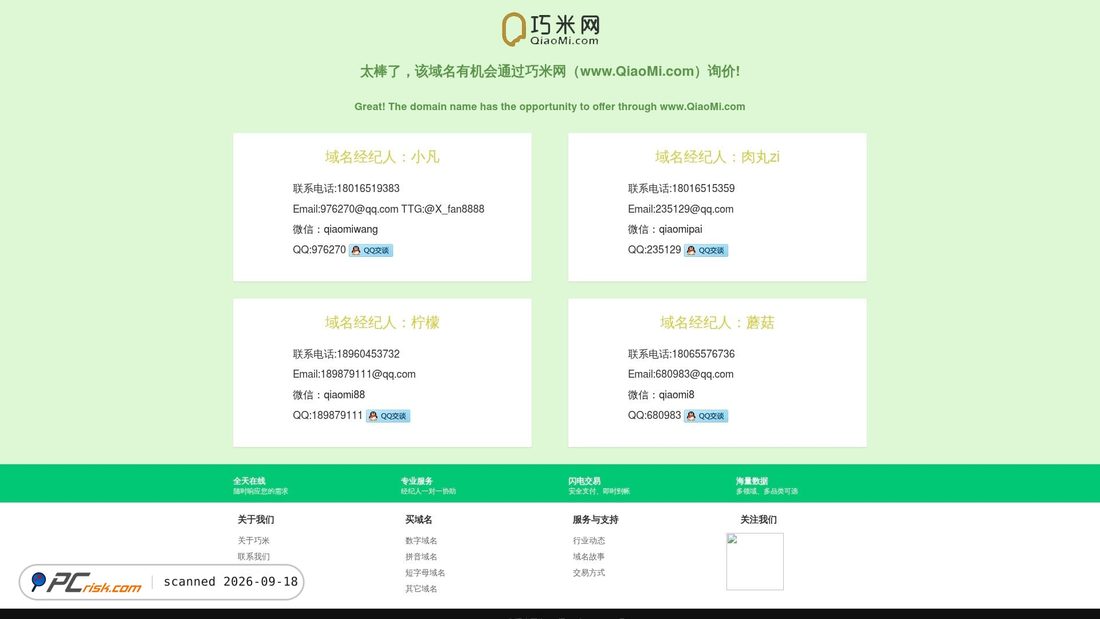Open the 行业动态 footer link
The image size is (1100, 619).
[589, 540]
